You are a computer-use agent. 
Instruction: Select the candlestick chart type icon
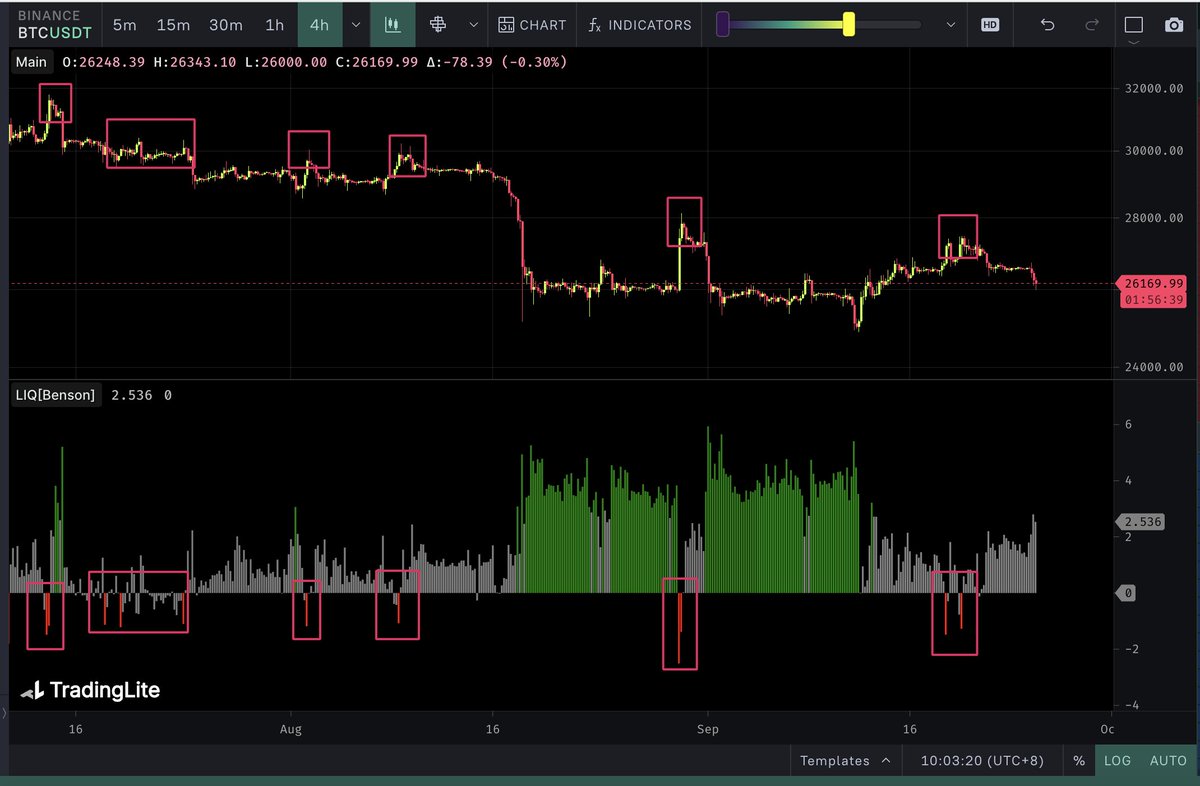(x=392, y=25)
